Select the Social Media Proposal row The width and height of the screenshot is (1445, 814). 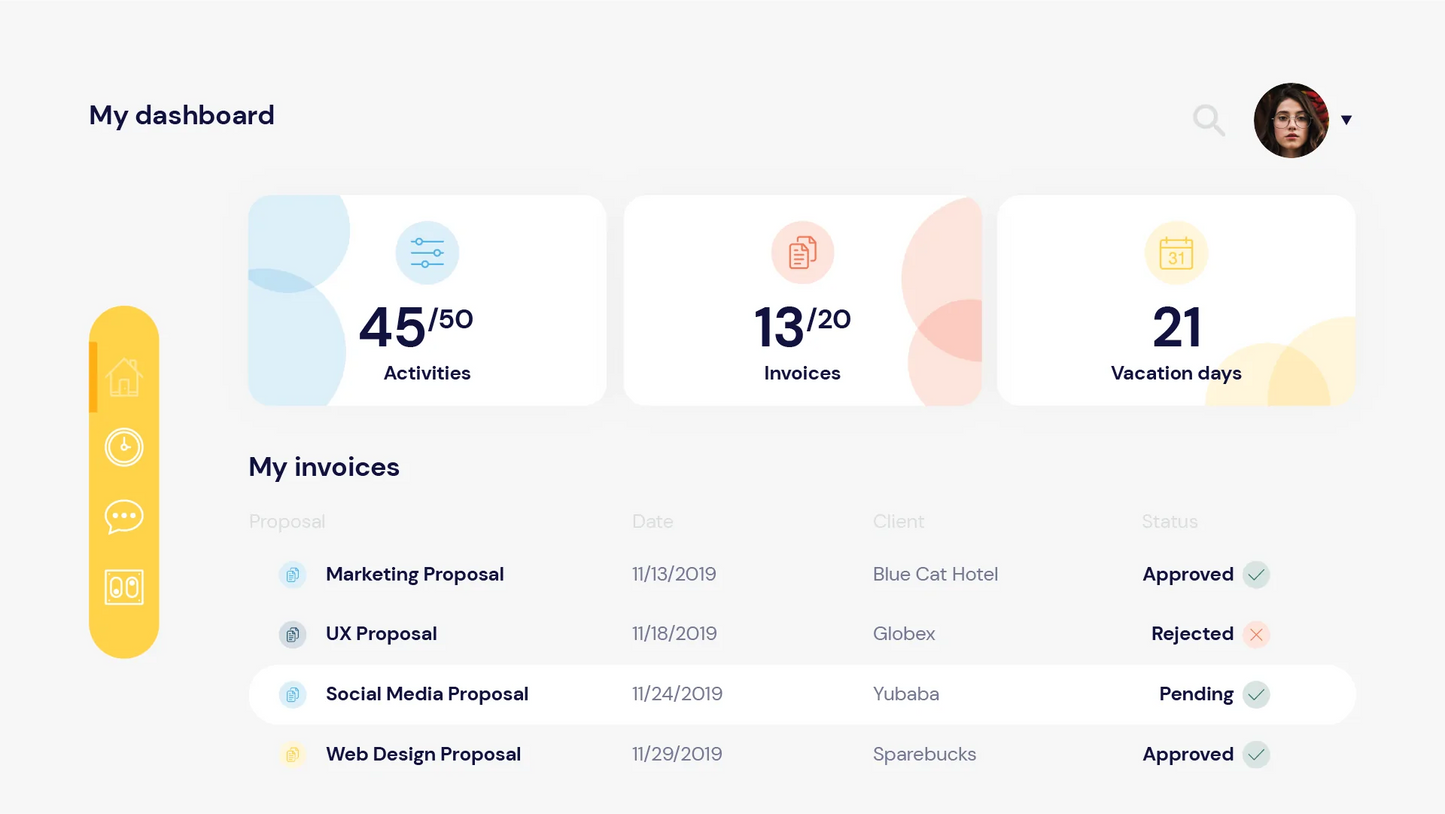(427, 694)
